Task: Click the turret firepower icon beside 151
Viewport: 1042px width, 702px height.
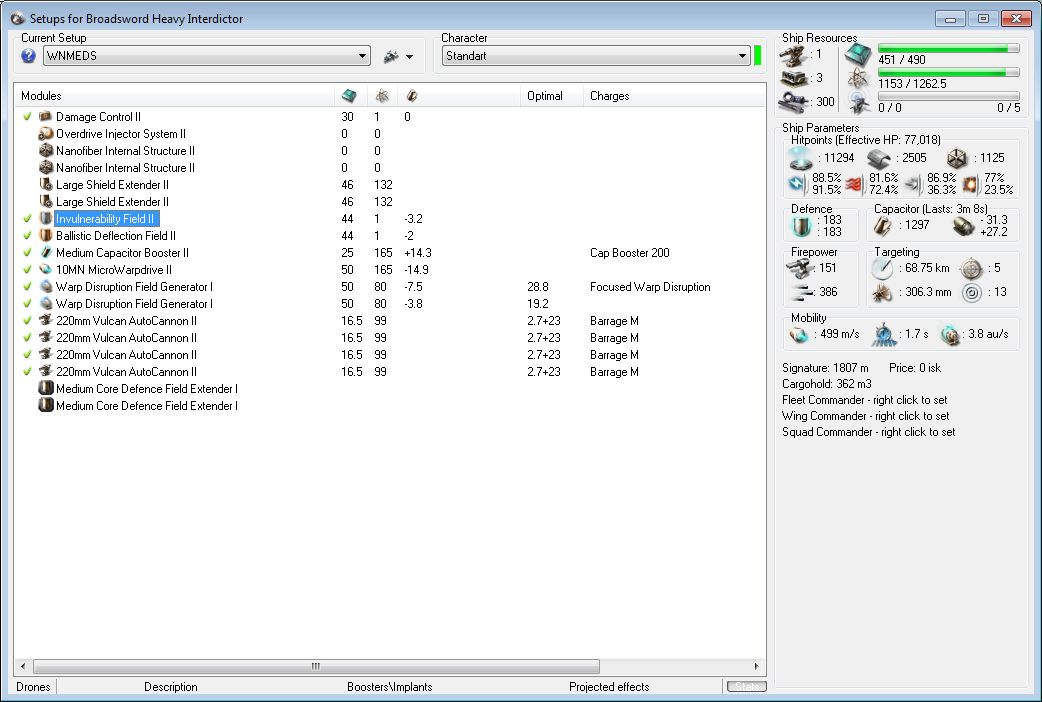Action: (x=800, y=268)
